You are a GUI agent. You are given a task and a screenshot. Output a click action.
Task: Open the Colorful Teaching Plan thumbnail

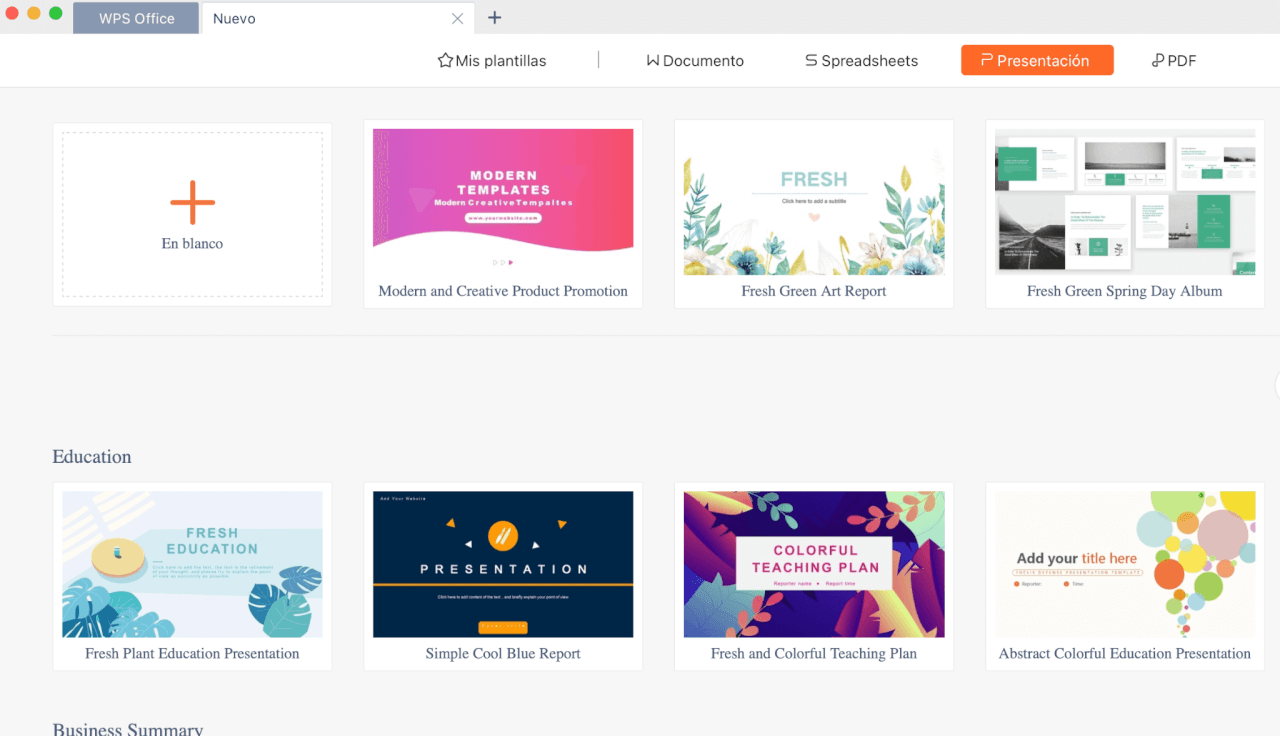[x=814, y=564]
